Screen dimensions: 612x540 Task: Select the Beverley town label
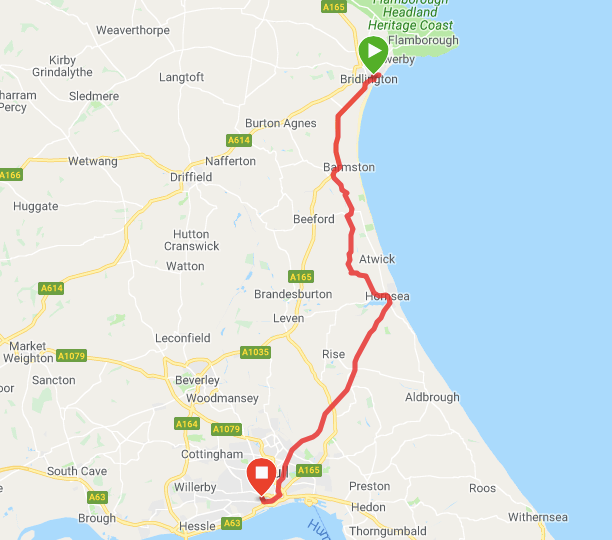(197, 380)
